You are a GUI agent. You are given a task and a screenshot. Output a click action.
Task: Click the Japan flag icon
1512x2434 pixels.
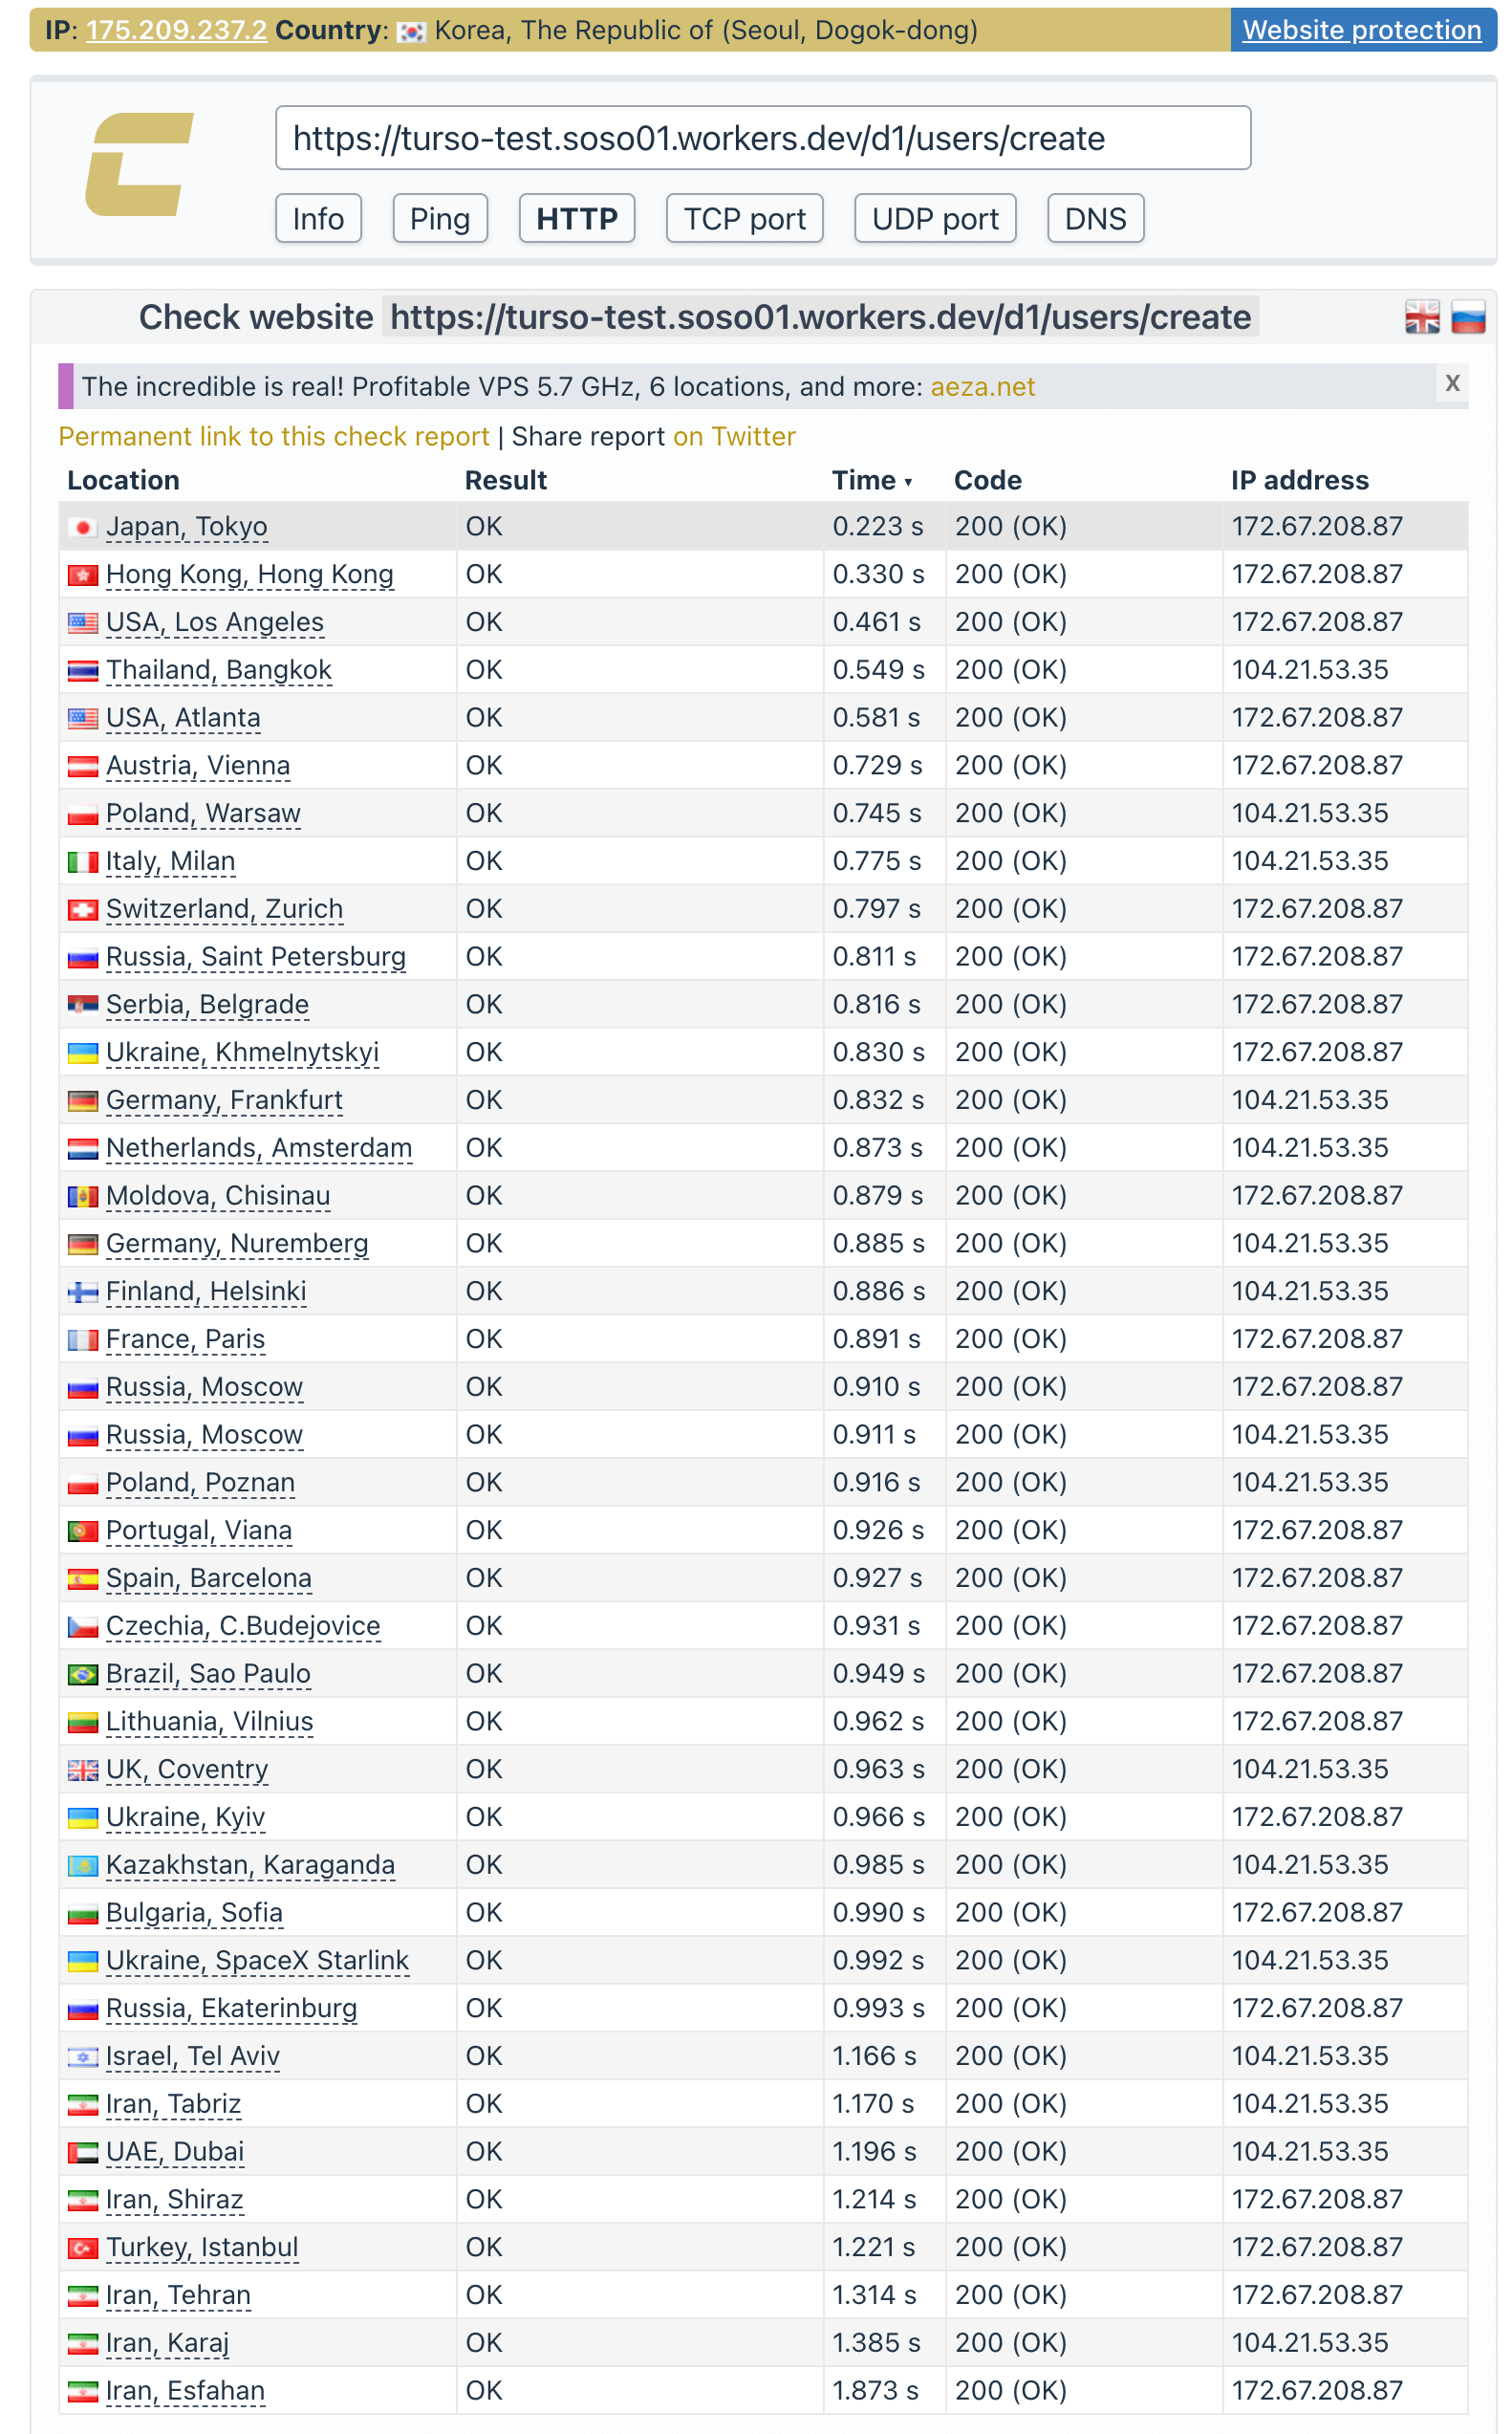(83, 527)
